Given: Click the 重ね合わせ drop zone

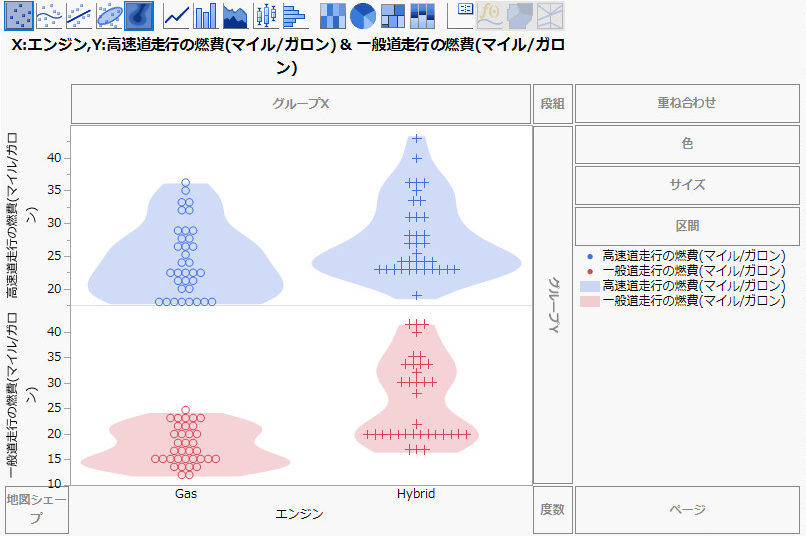Looking at the screenshot, I should [687, 103].
